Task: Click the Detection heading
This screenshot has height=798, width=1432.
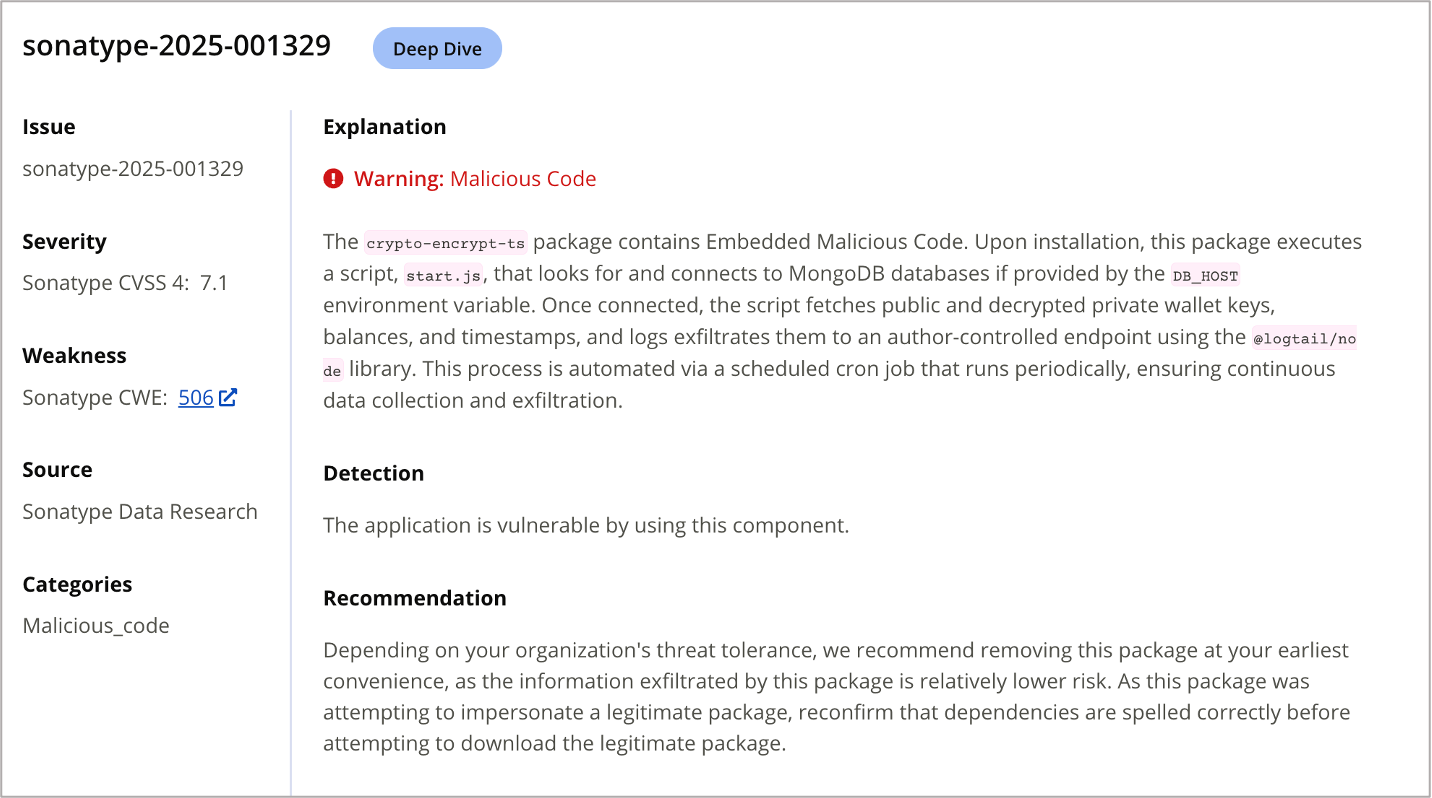Action: (374, 473)
